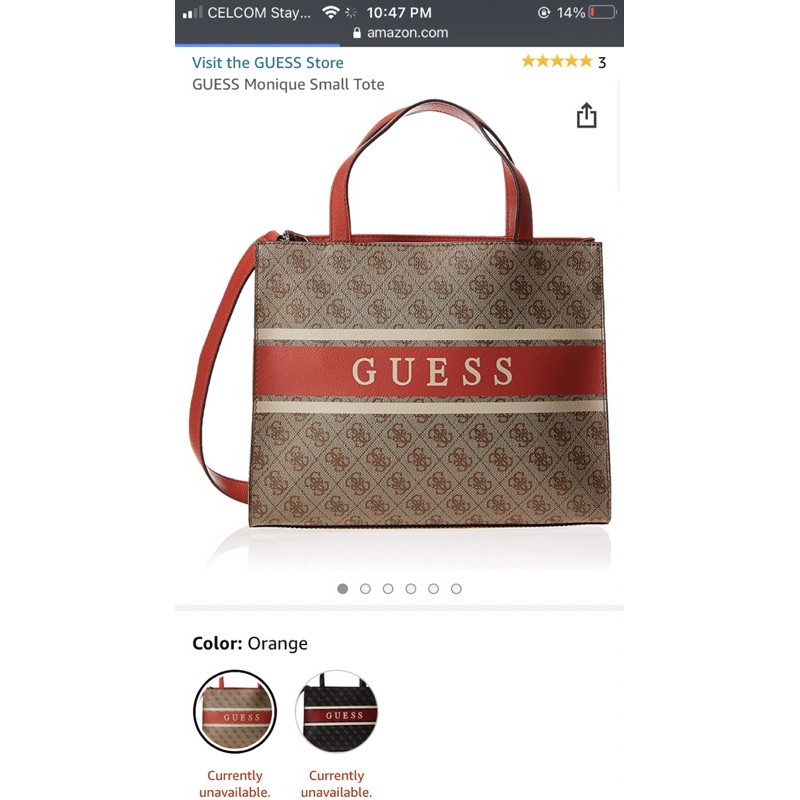Tap the battery icon in status bar

tap(603, 12)
